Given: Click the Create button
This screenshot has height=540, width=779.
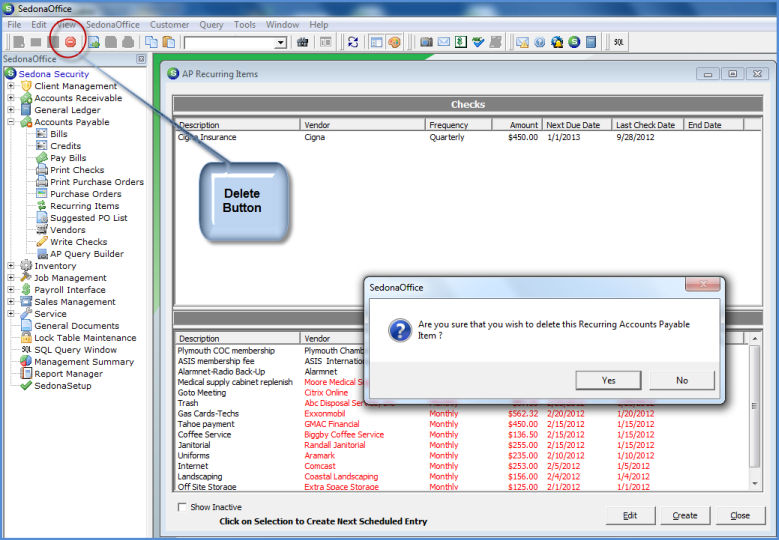Looking at the screenshot, I should pyautogui.click(x=685, y=516).
